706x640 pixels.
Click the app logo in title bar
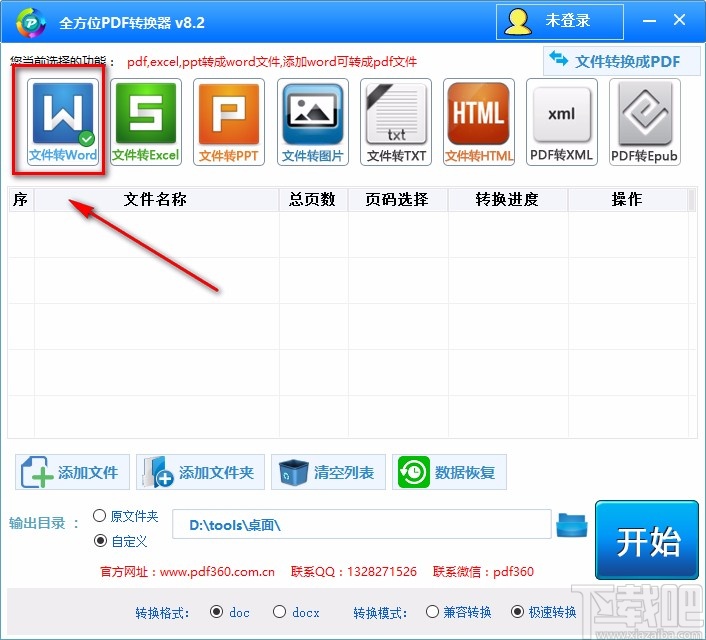(31, 23)
